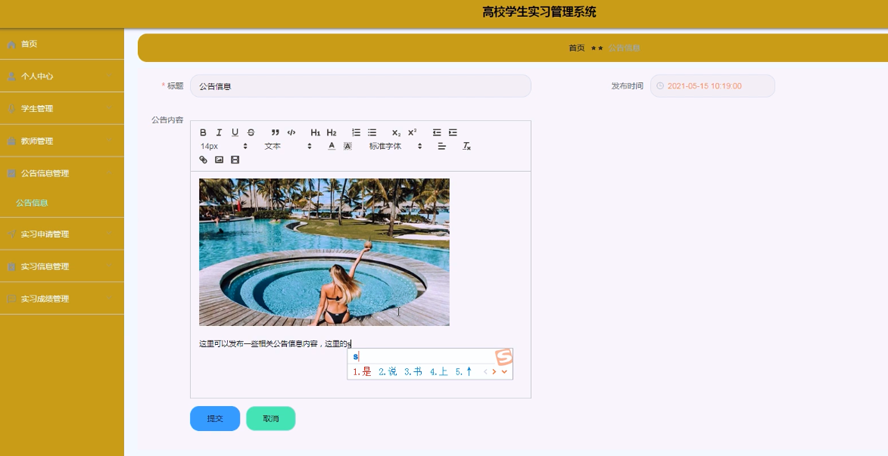The height and width of the screenshot is (456, 888).
Task: Open the text color picker
Action: (x=332, y=146)
